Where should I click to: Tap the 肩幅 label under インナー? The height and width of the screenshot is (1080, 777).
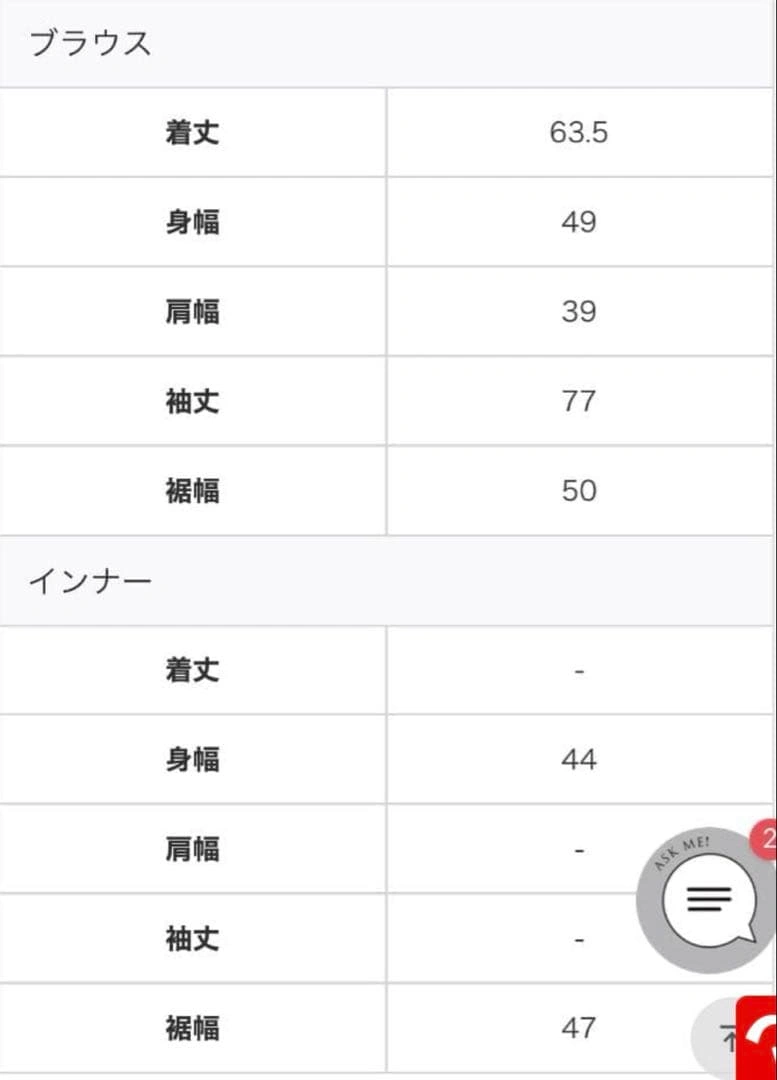pos(192,849)
